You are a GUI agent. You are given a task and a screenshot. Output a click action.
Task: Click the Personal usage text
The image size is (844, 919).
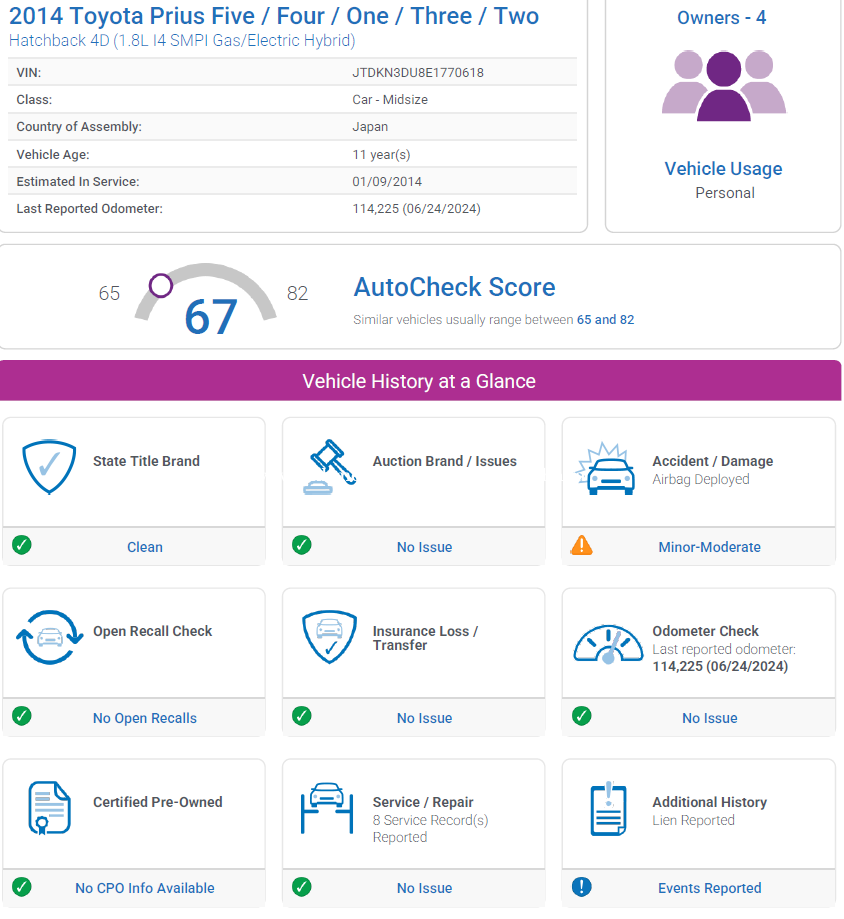click(x=725, y=193)
